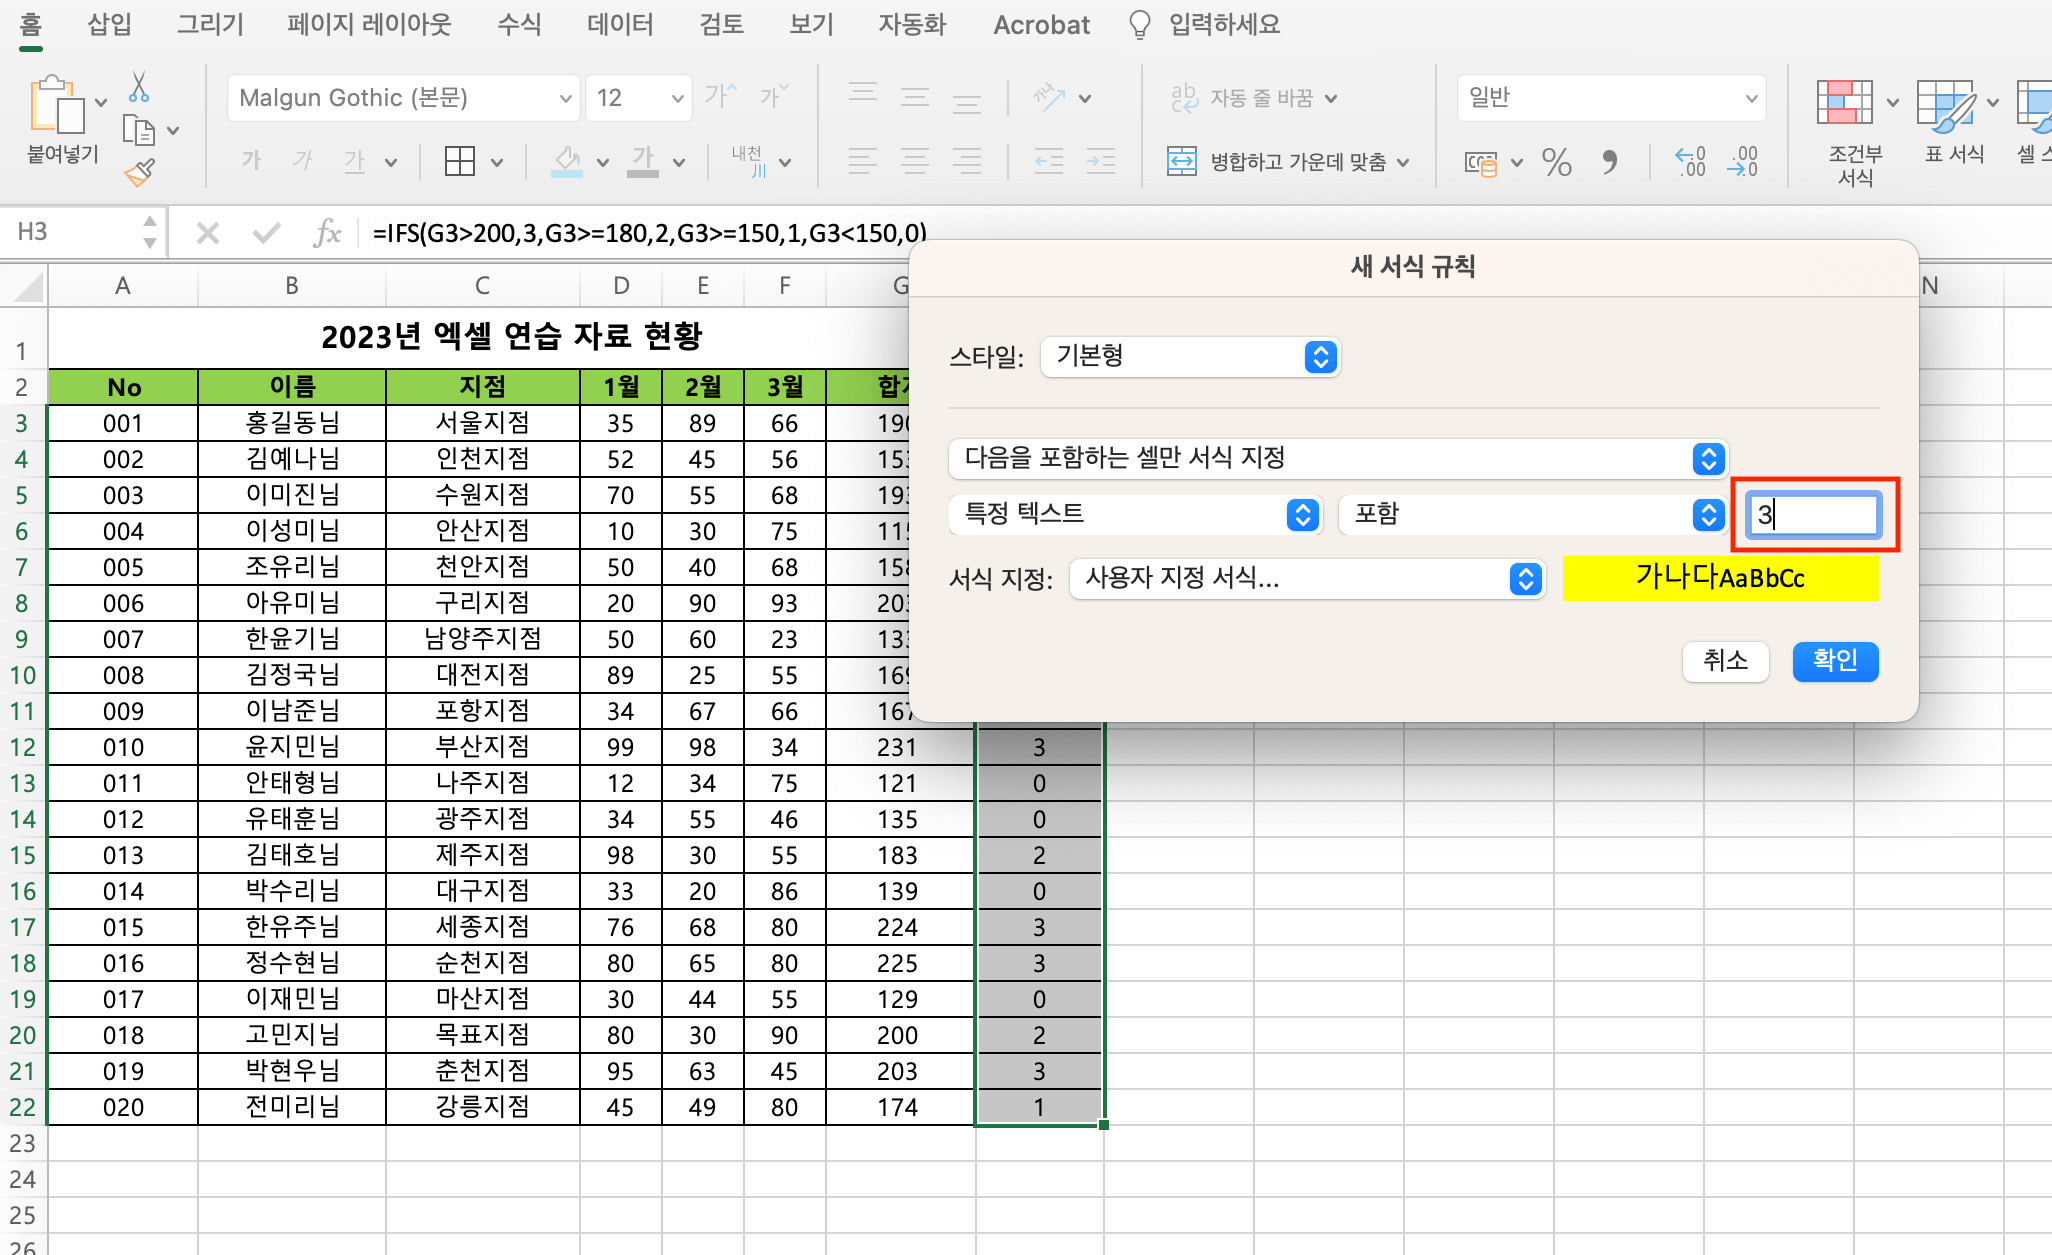Open the 특정 텍스트 condition dropdown
The width and height of the screenshot is (2052, 1255).
pos(1135,515)
